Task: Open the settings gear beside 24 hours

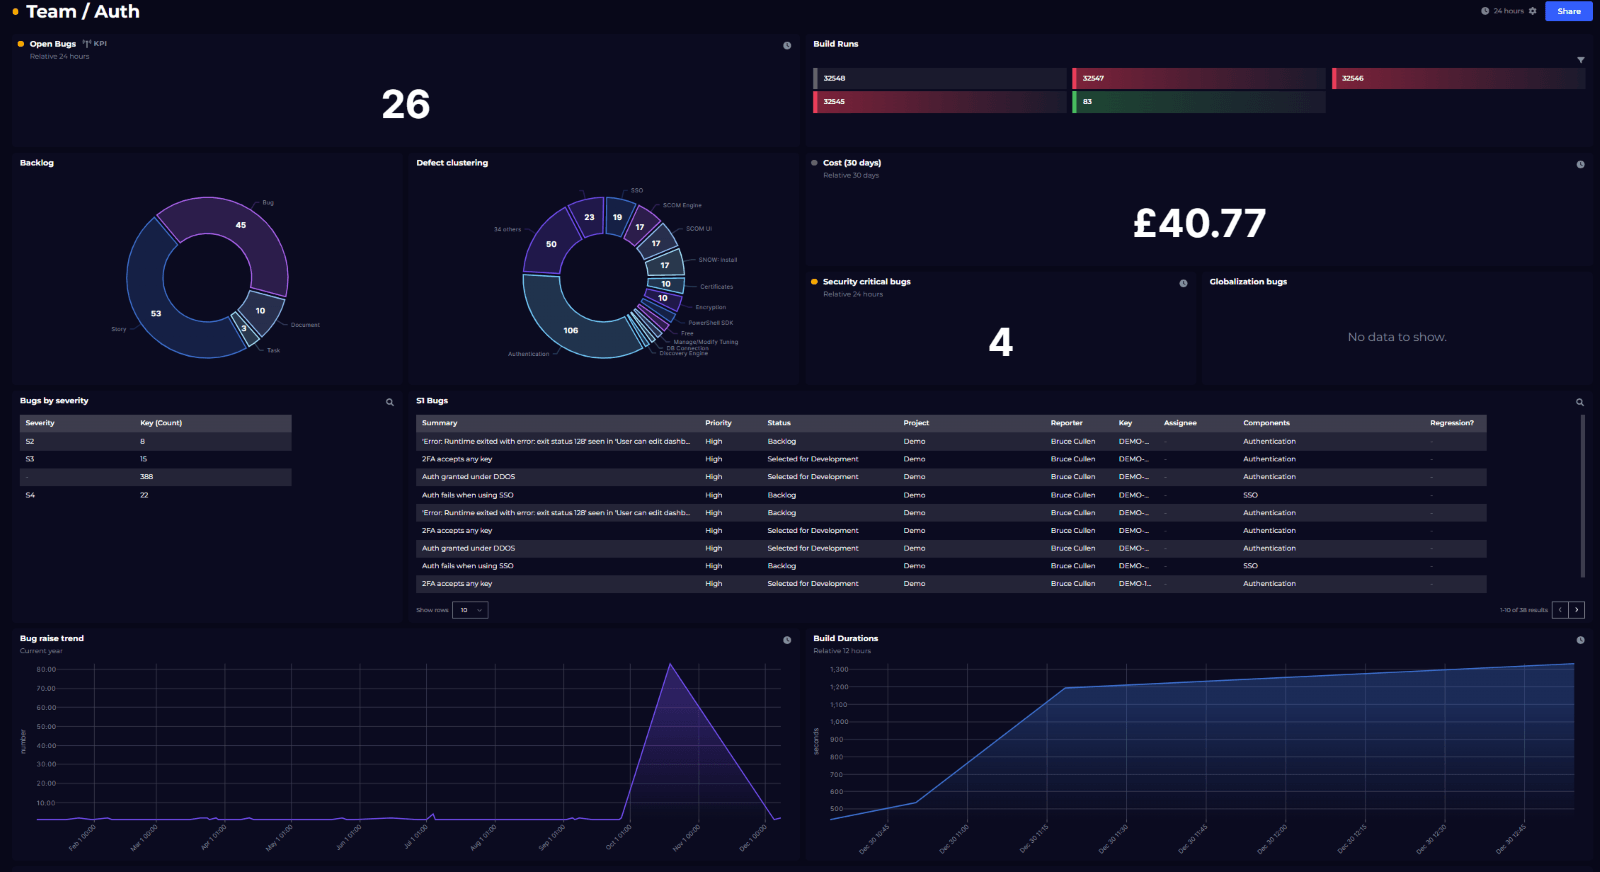Action: (x=1532, y=11)
